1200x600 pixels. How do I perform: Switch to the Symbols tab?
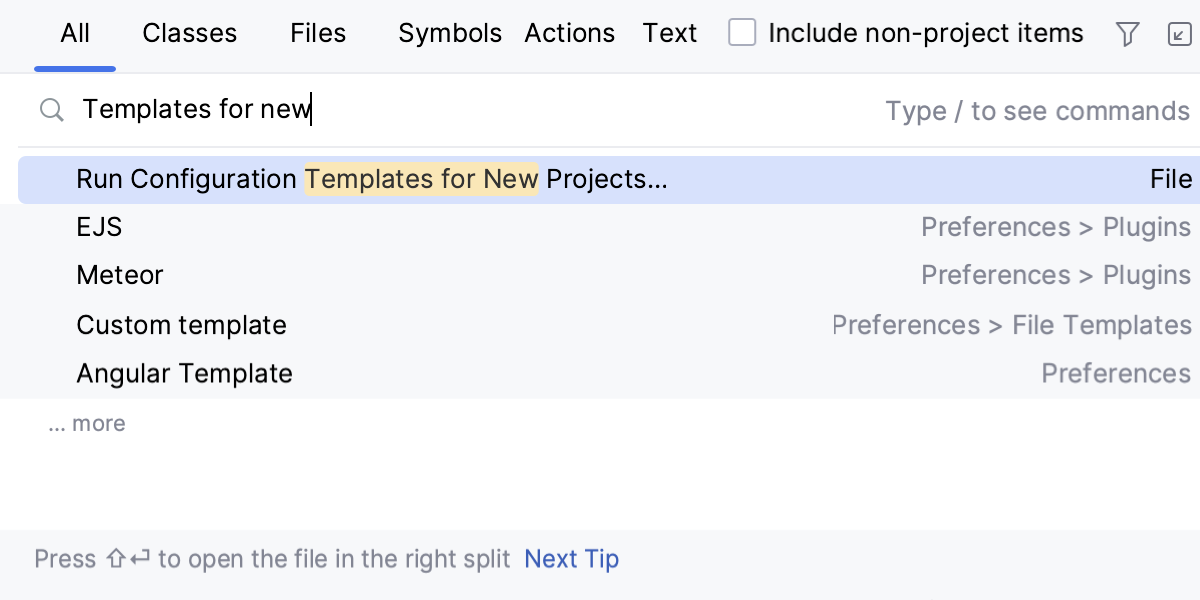pyautogui.click(x=450, y=32)
